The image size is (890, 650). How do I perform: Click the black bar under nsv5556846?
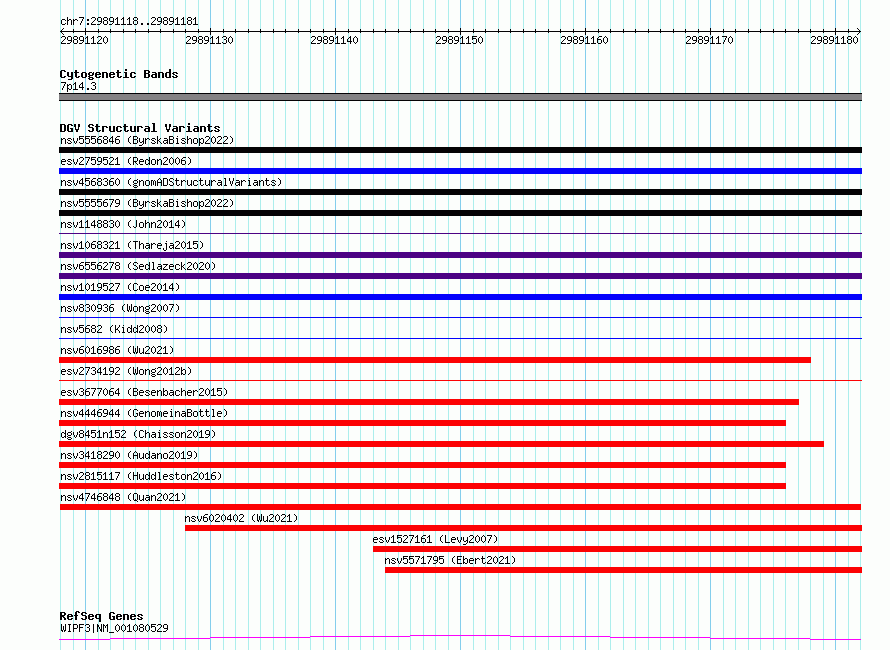[x=460, y=150]
